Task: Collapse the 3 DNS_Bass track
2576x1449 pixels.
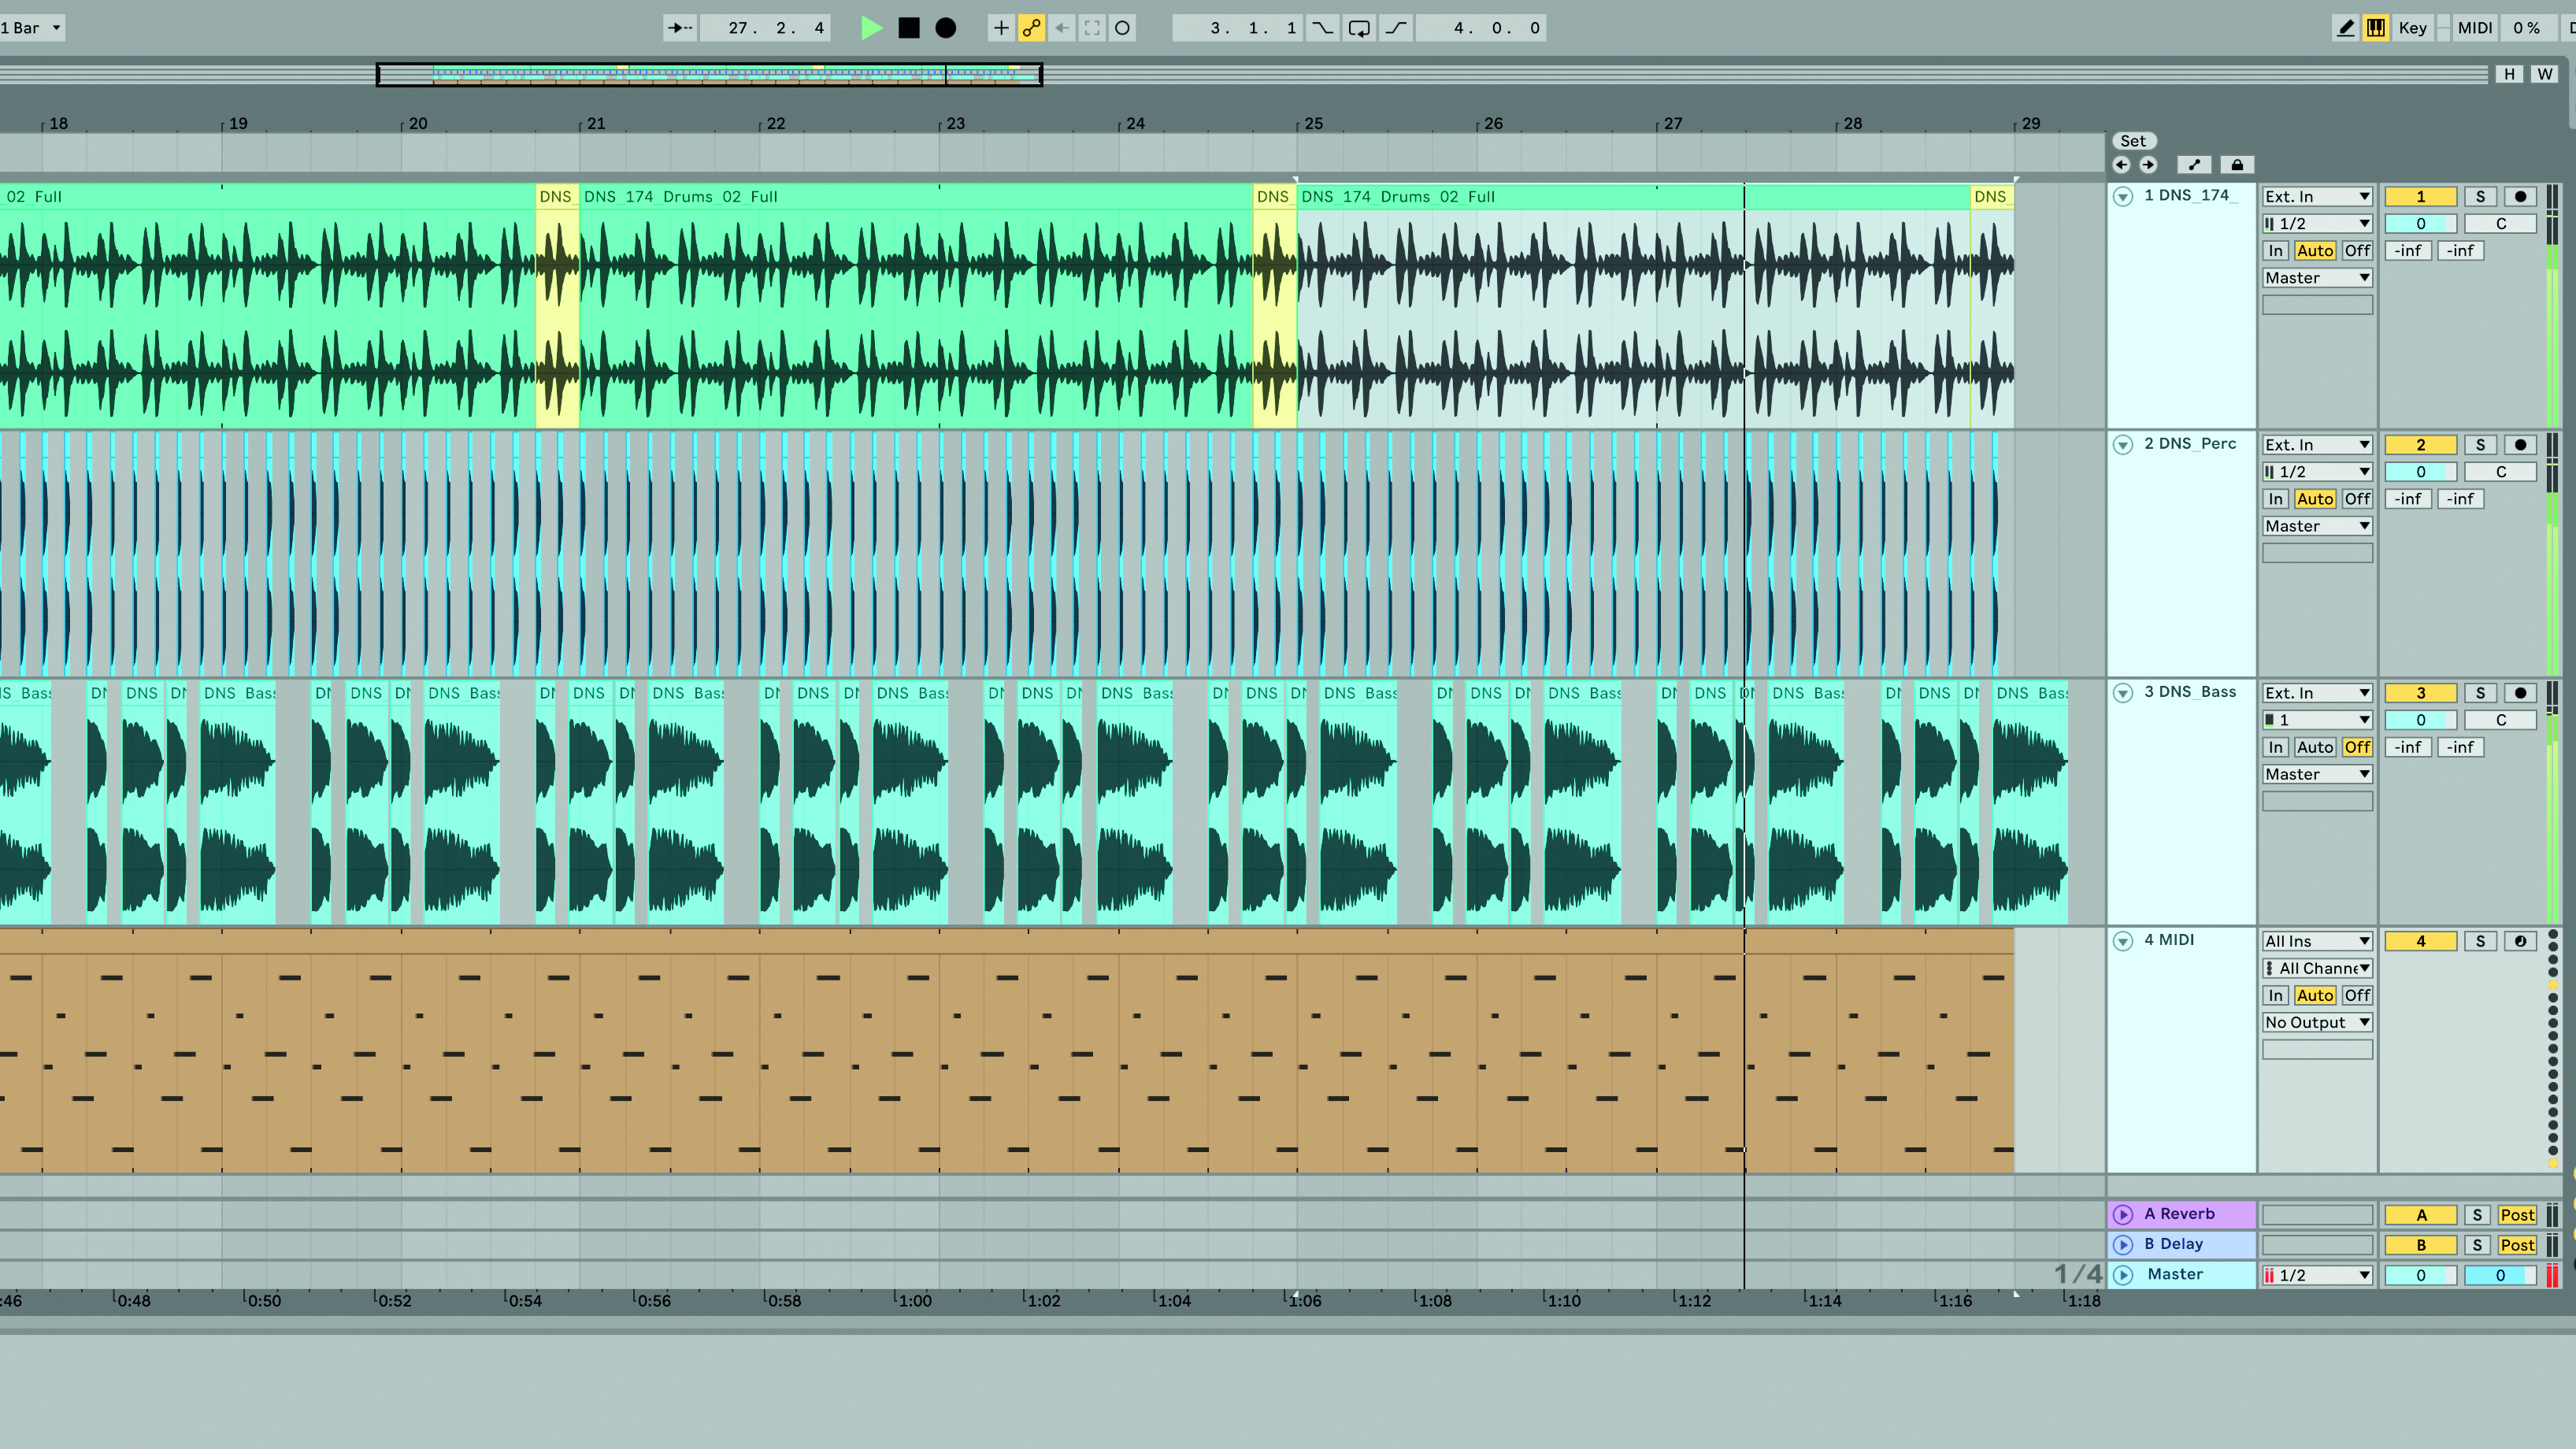Action: [2123, 693]
